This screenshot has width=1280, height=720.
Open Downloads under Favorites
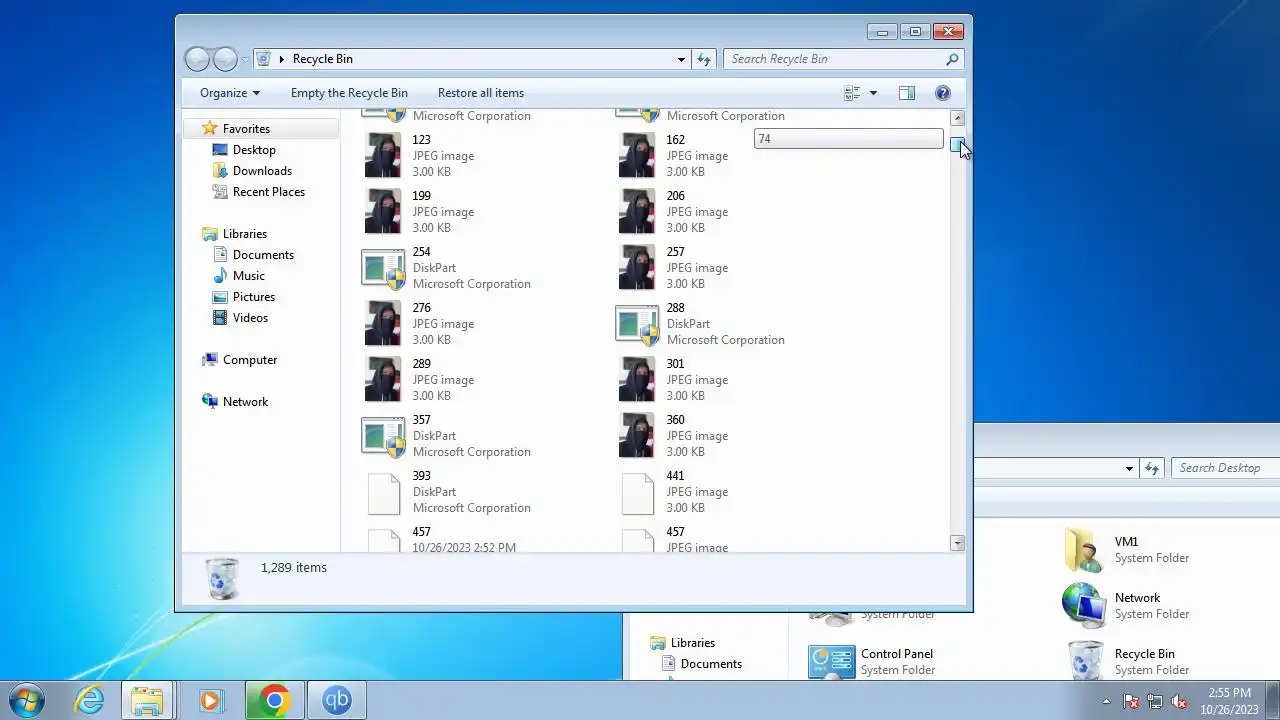[x=262, y=171]
